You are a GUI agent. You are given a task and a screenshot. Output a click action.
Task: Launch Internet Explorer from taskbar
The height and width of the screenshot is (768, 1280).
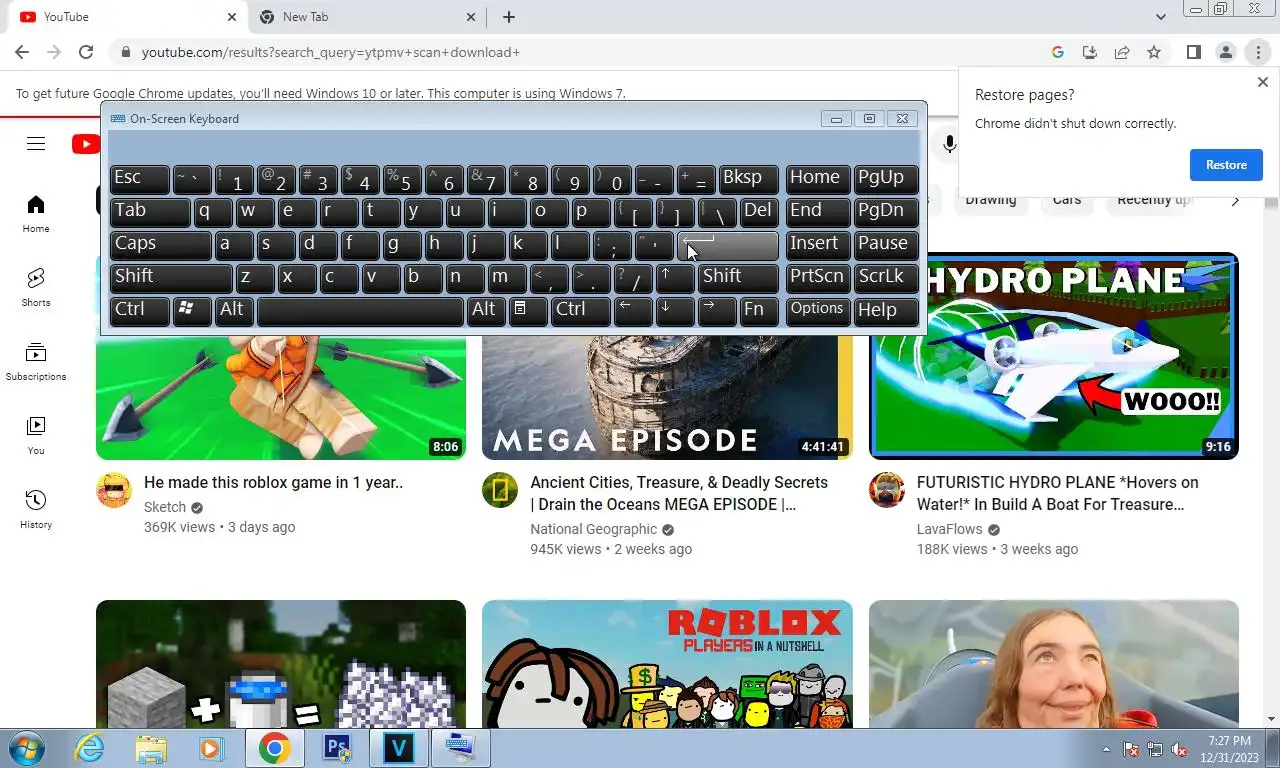click(x=90, y=748)
